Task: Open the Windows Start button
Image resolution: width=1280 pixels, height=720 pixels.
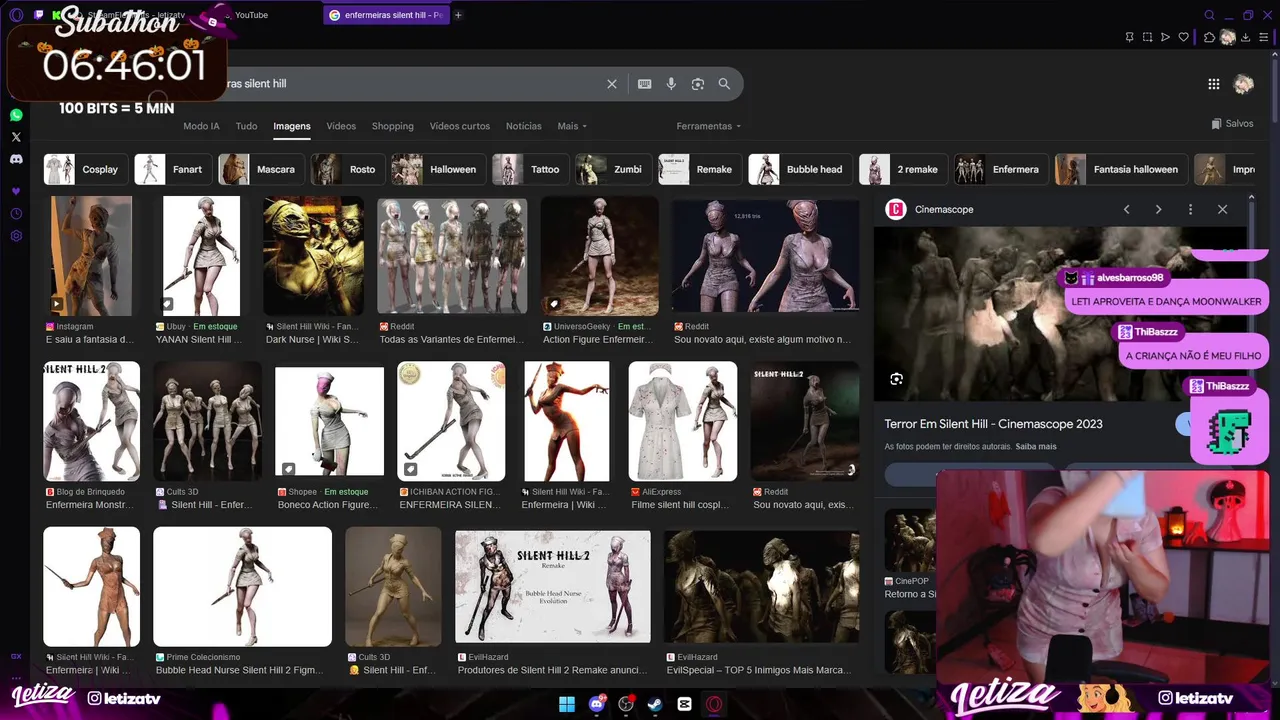Action: coord(567,704)
